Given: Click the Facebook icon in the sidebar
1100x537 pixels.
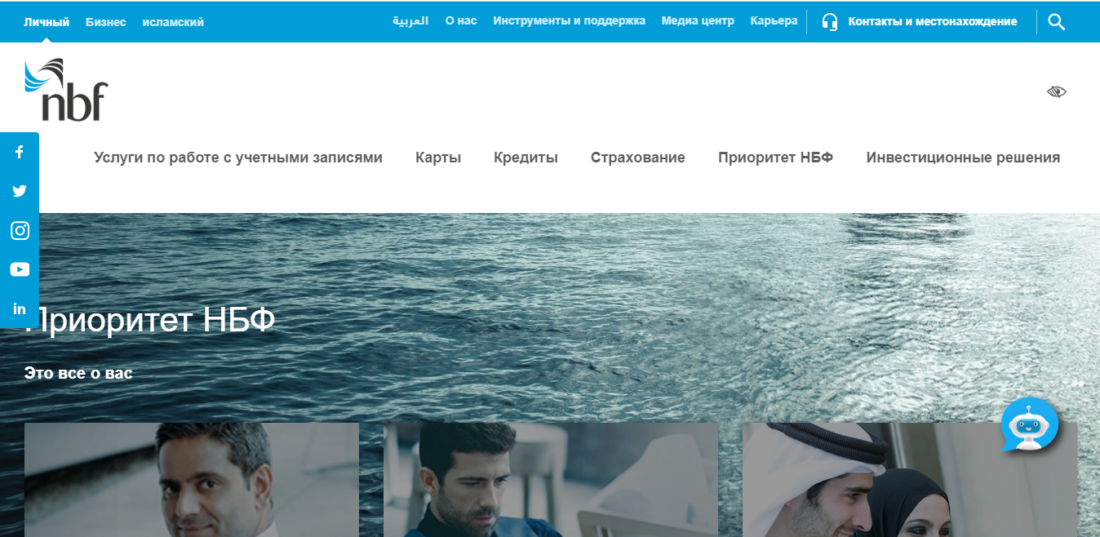Looking at the screenshot, I should click(19, 152).
